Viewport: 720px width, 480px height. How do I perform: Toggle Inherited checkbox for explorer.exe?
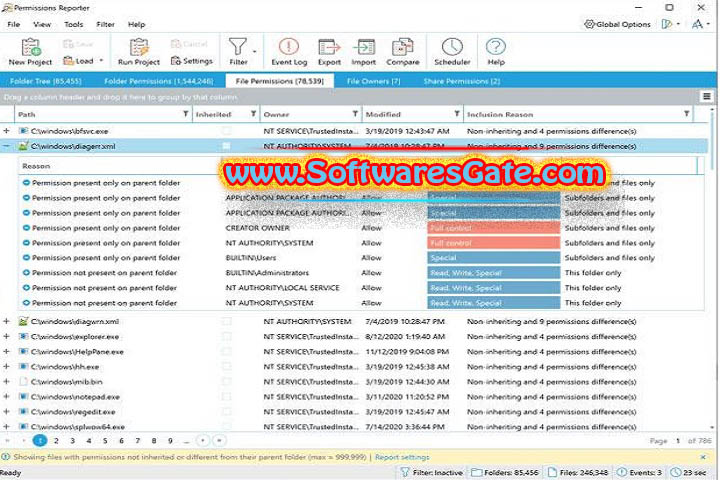226,337
